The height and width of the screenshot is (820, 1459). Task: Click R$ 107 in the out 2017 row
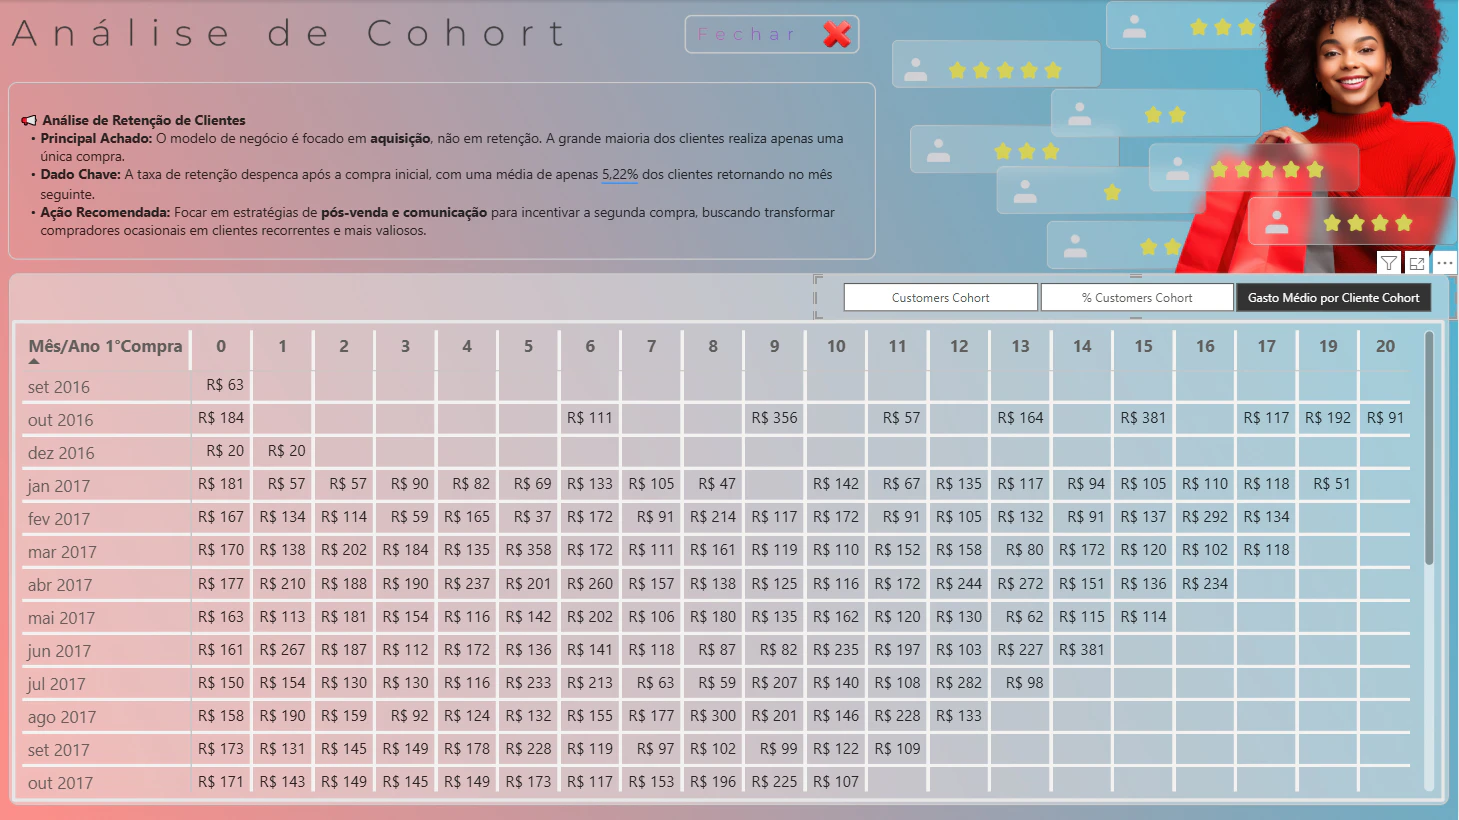[836, 781]
